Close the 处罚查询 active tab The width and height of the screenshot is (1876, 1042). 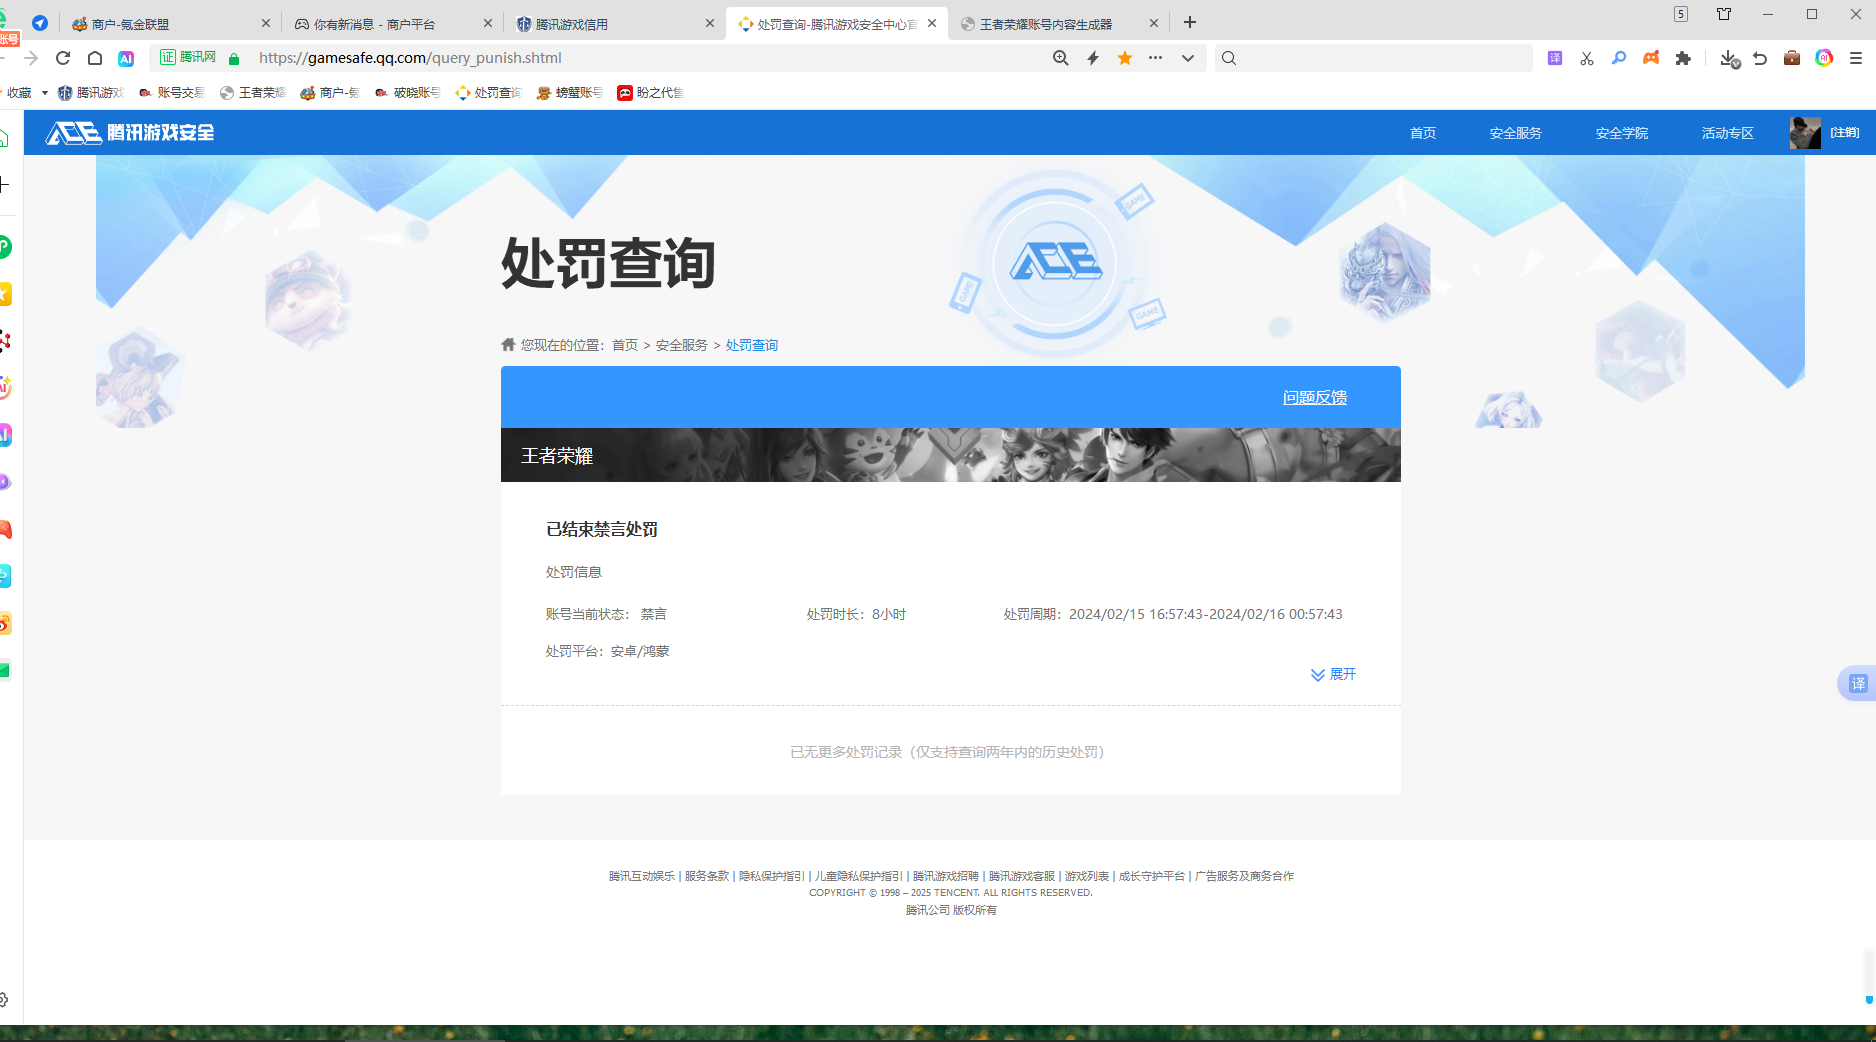click(932, 23)
